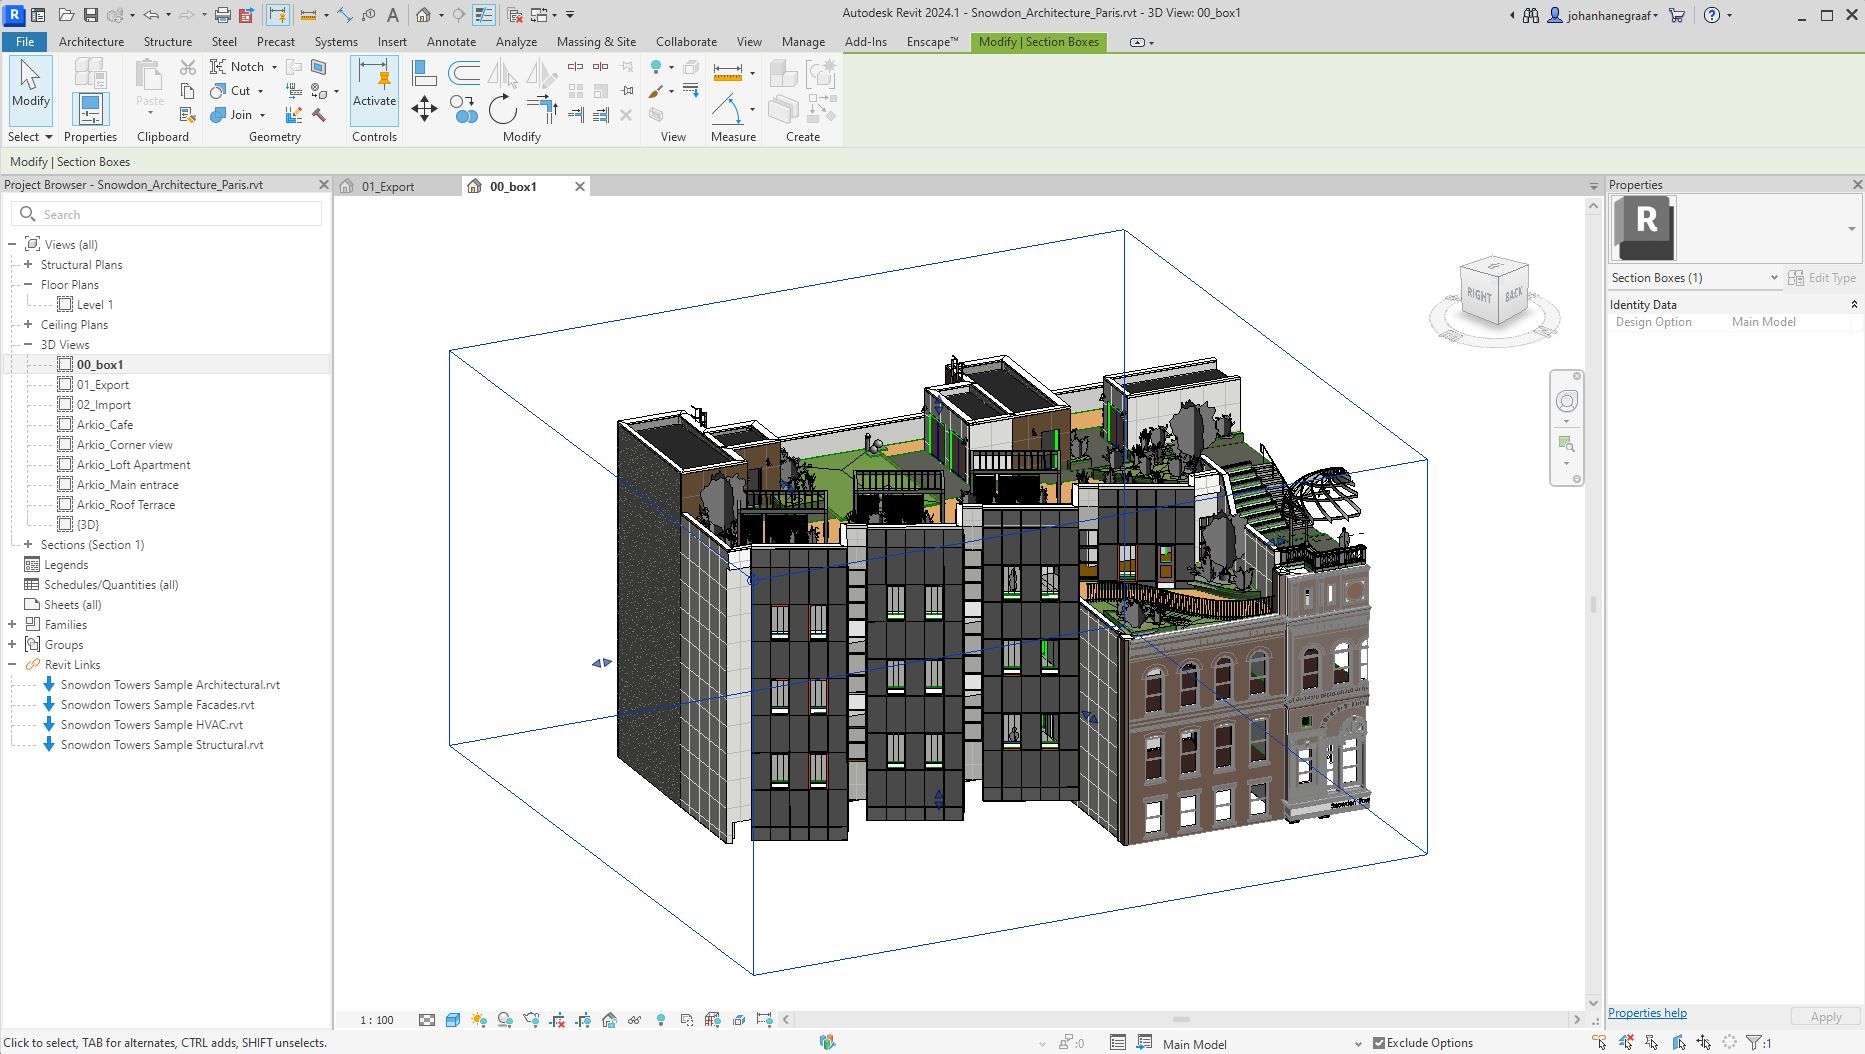Toggle Sun Path in view control bar
Screen dimensions: 1865x1054
point(479,1020)
